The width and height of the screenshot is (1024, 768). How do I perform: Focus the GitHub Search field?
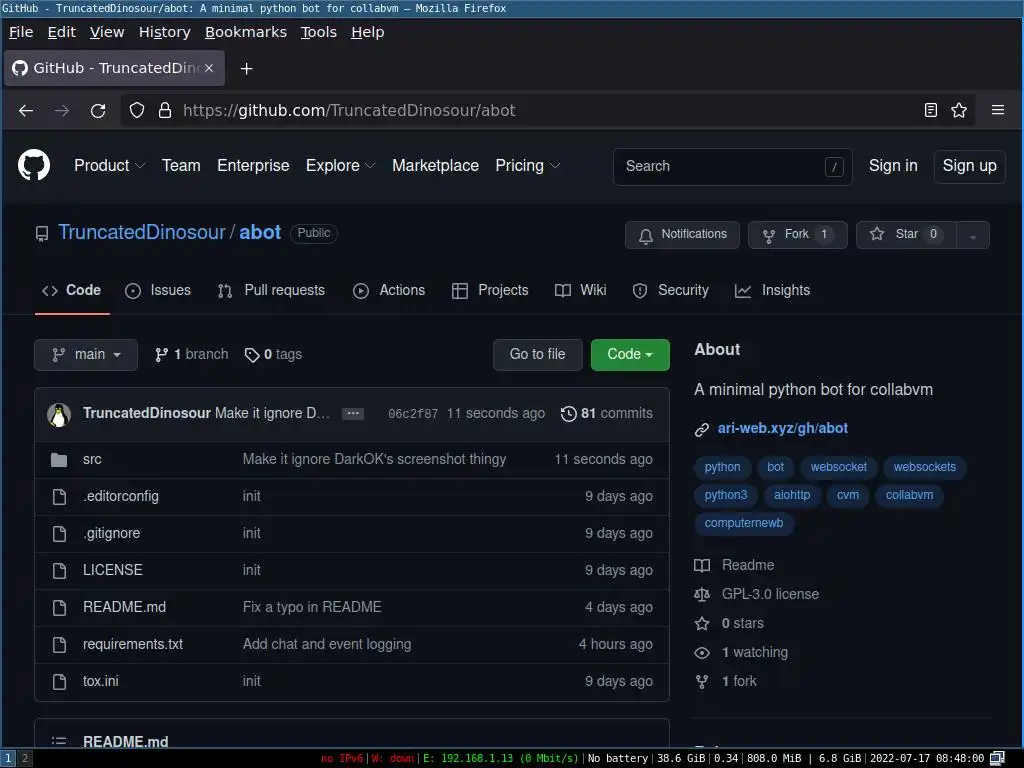[x=732, y=167]
